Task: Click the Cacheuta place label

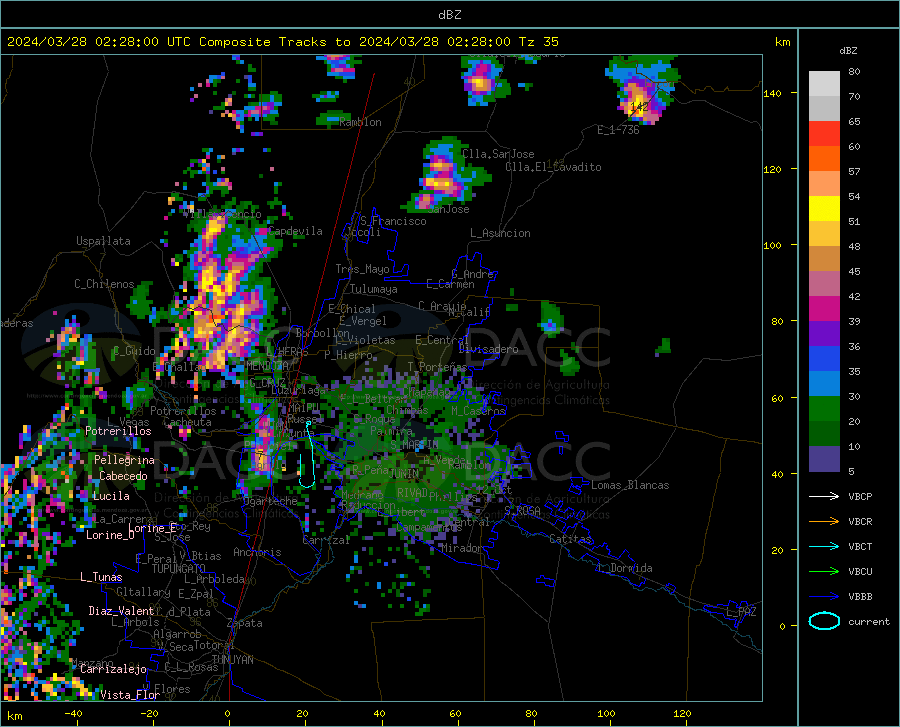Action: (187, 422)
